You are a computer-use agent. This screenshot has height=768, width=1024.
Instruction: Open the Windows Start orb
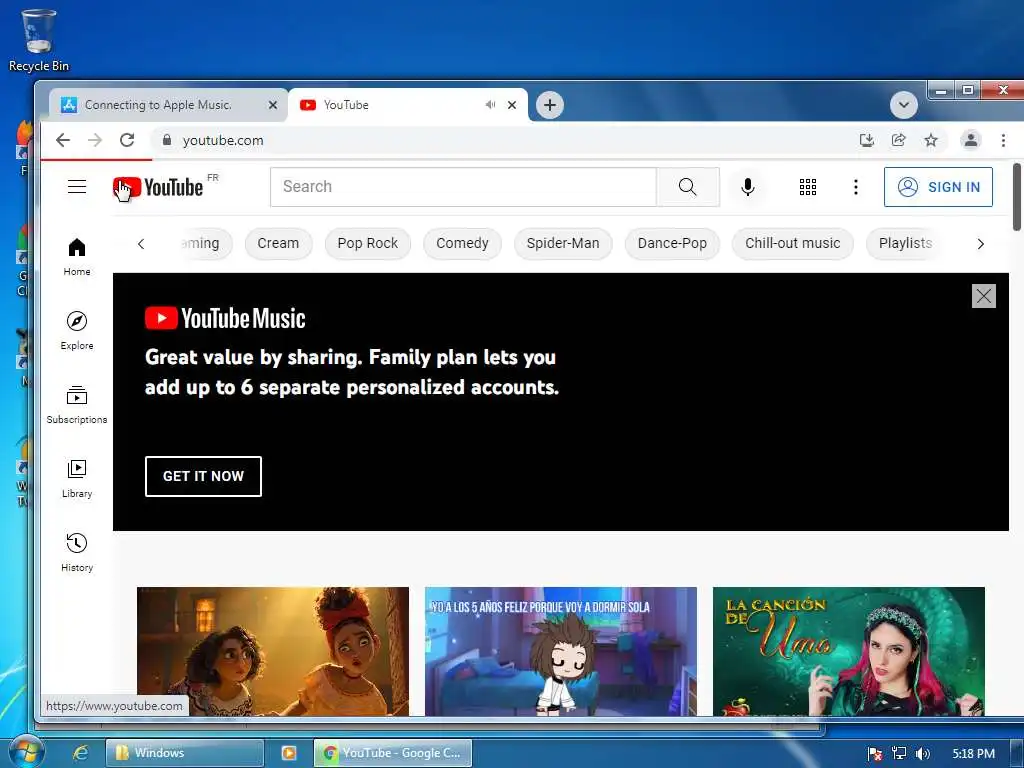25,752
